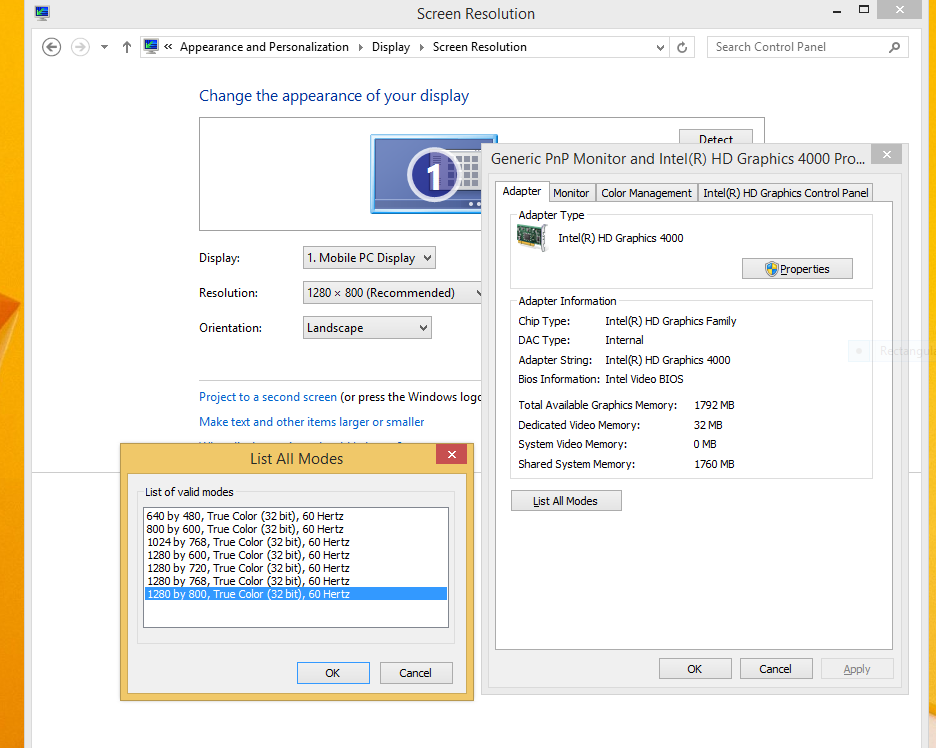This screenshot has height=748, width=936.
Task: Click the List All Modes button
Action: (x=566, y=501)
